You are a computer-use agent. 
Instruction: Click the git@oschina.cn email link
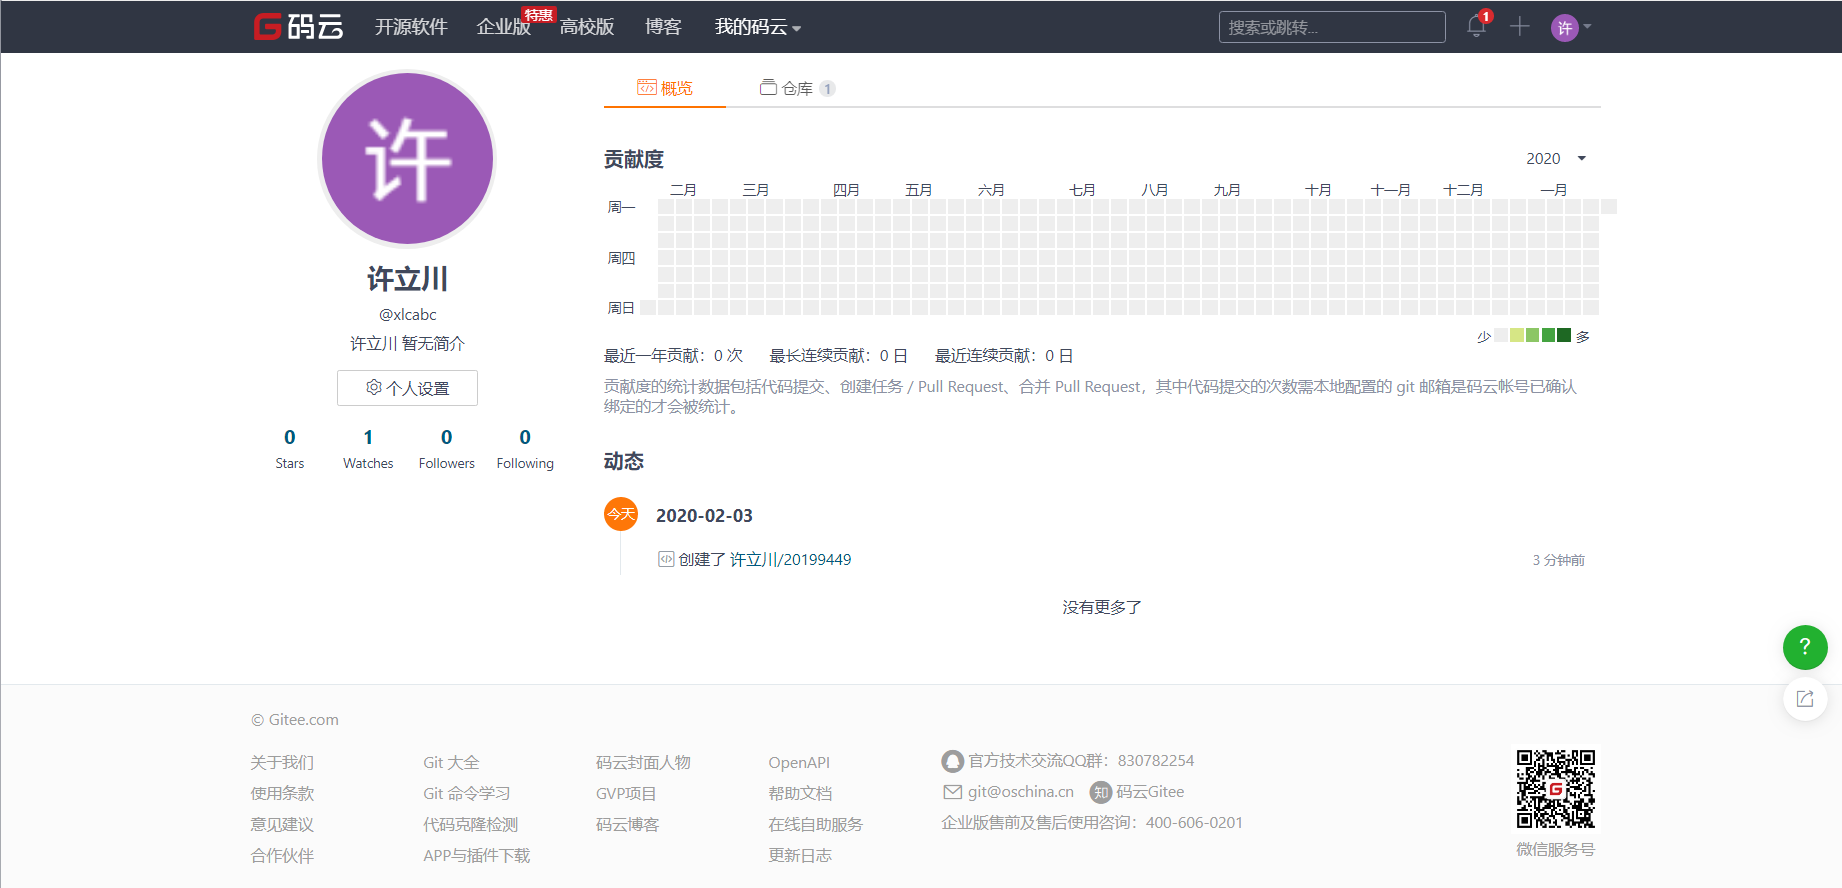[1021, 792]
